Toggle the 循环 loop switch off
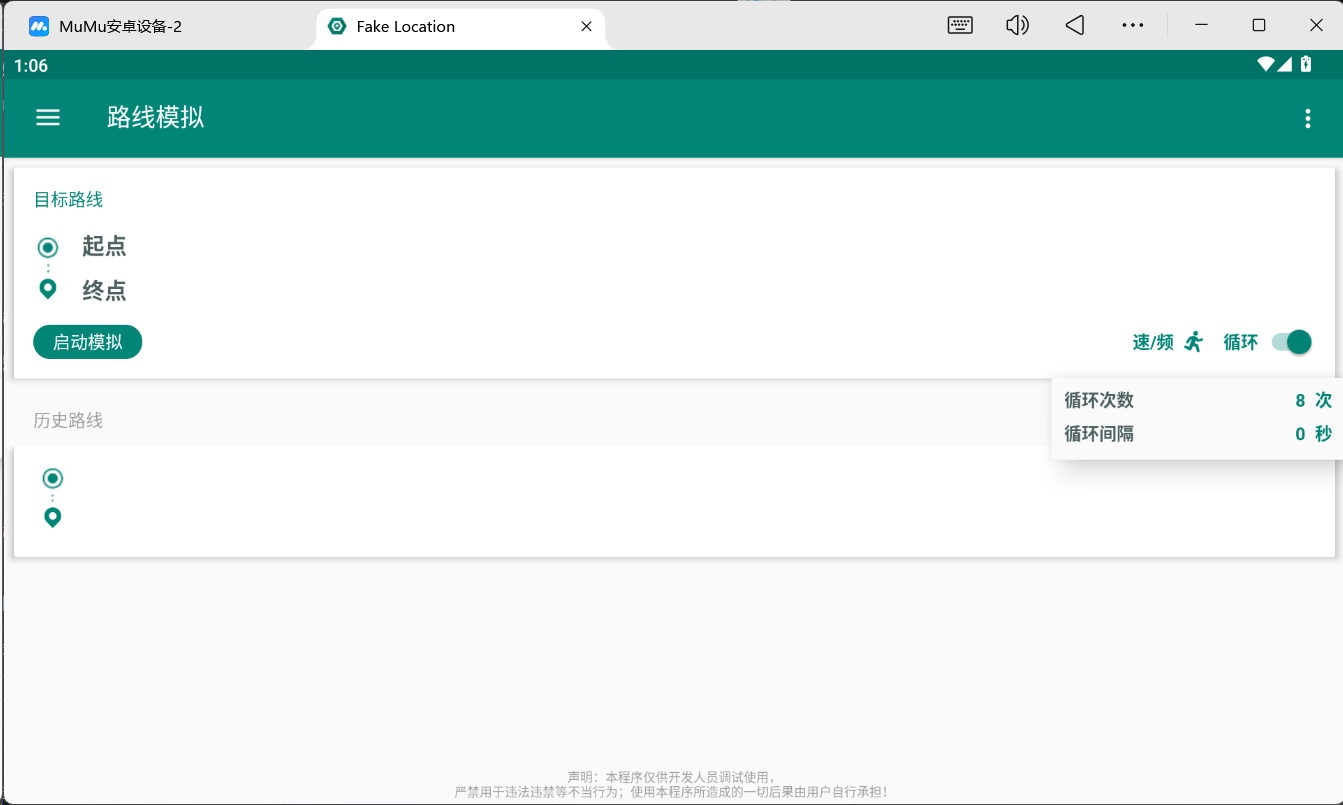 tap(1291, 342)
